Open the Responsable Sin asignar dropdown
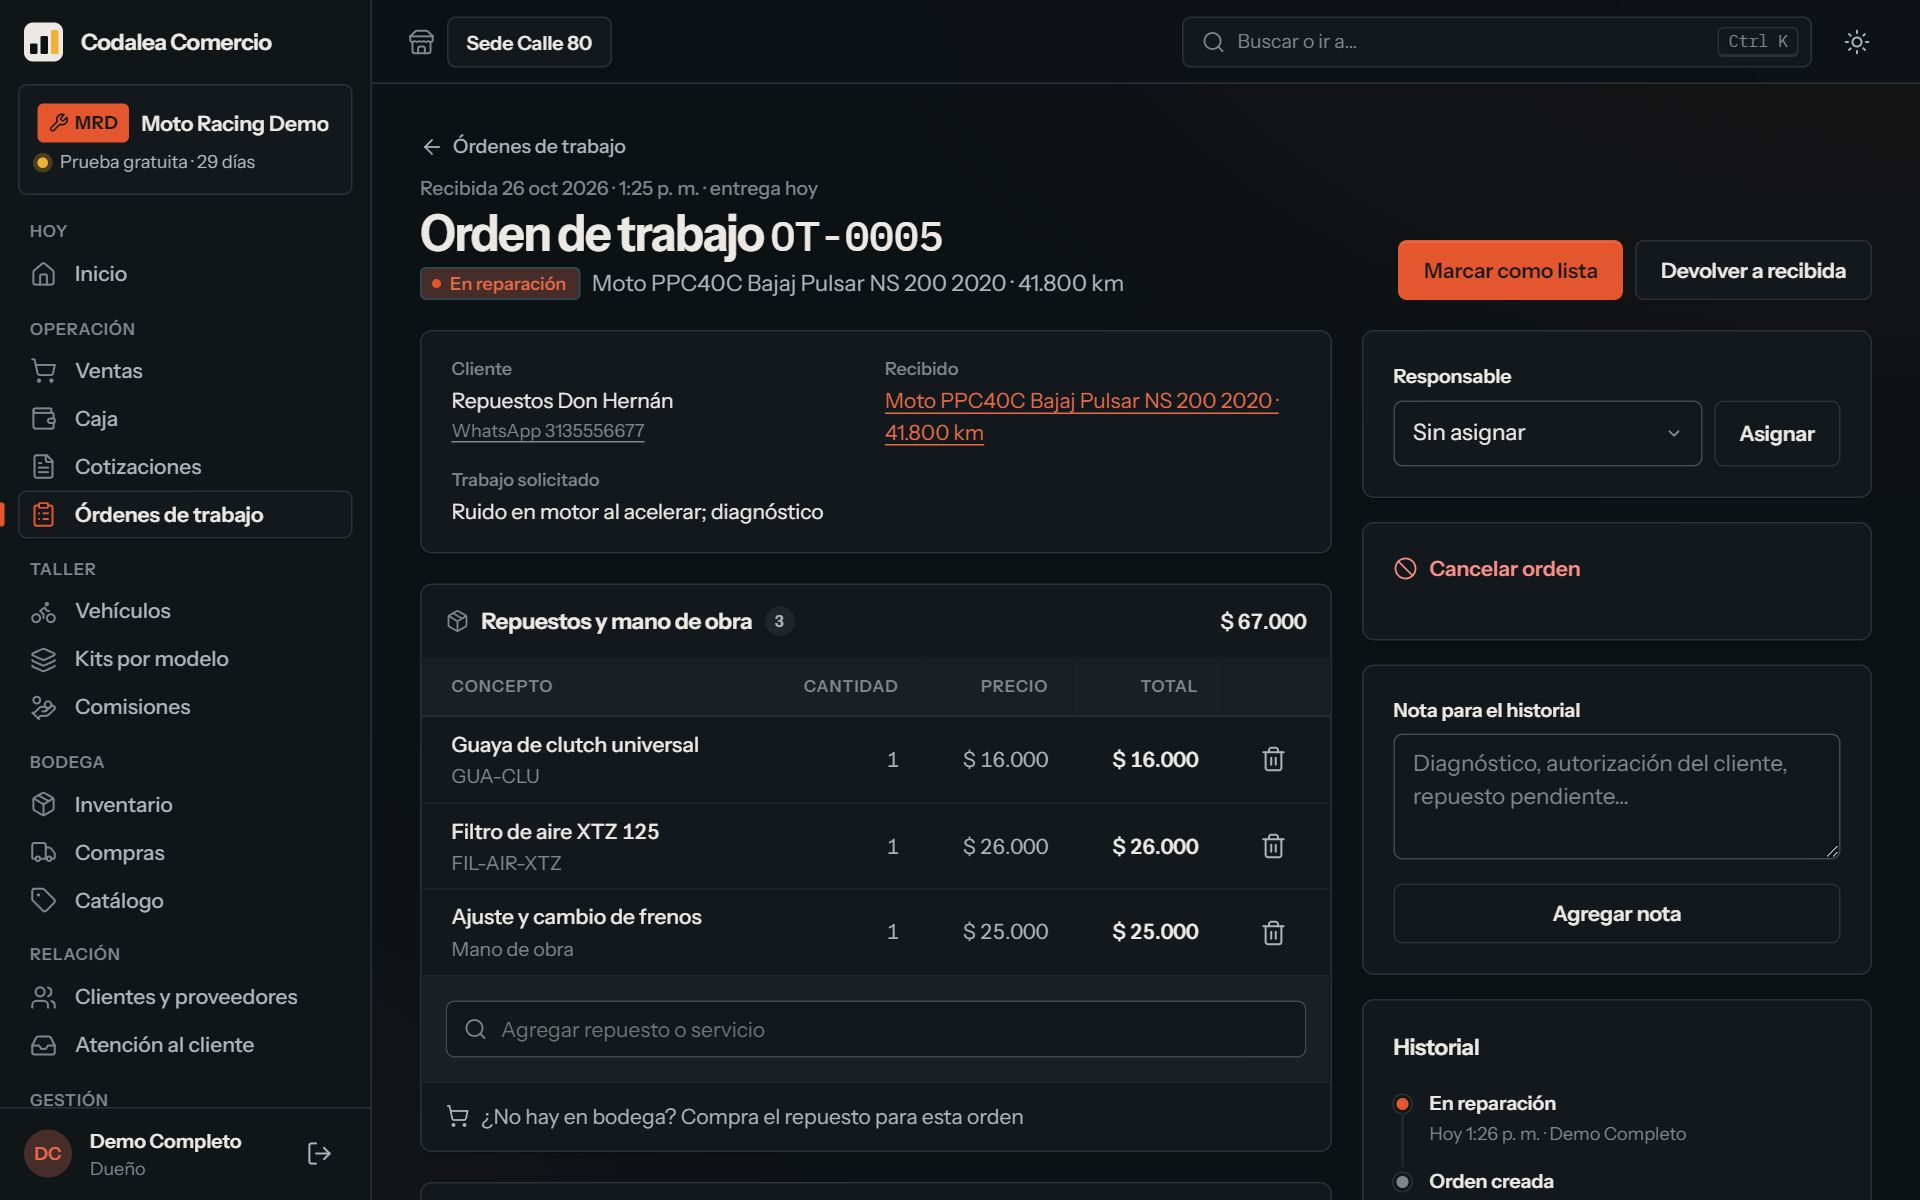Viewport: 1920px width, 1200px height. 1547,433
